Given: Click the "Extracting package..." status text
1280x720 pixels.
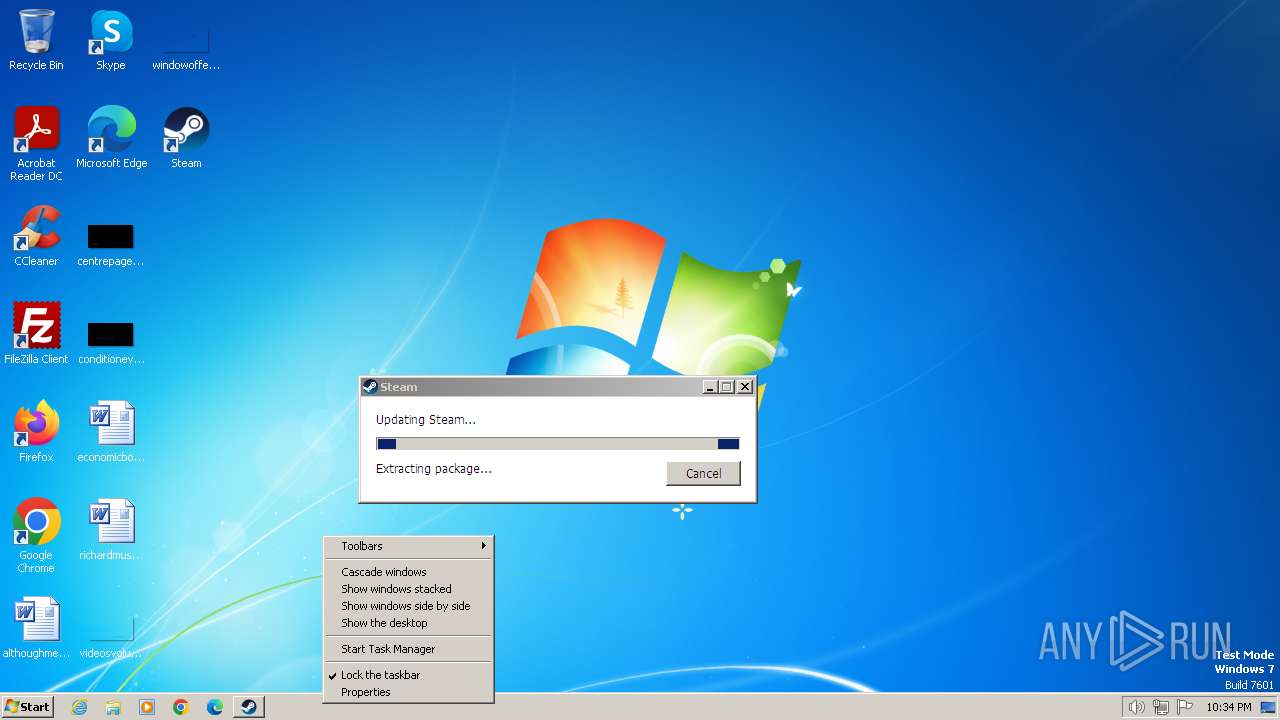Looking at the screenshot, I should [434, 469].
